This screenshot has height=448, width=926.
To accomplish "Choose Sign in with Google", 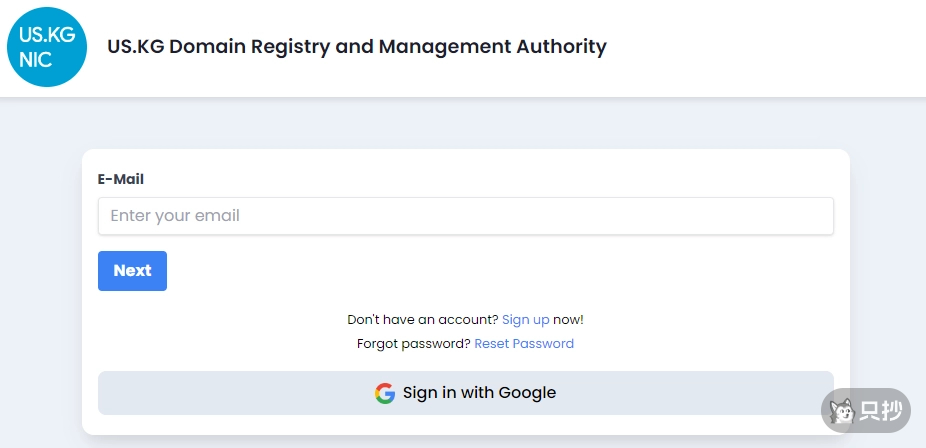I will [465, 393].
